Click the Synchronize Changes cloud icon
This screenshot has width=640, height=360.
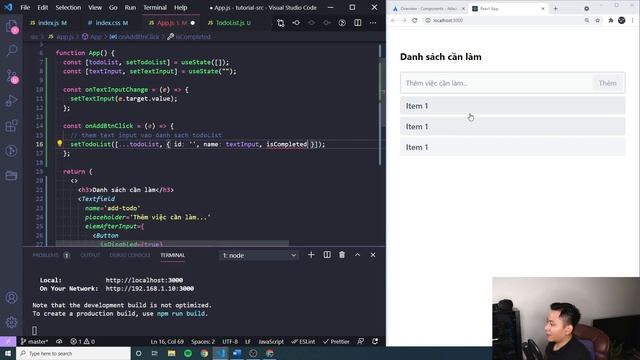[x=59, y=342]
